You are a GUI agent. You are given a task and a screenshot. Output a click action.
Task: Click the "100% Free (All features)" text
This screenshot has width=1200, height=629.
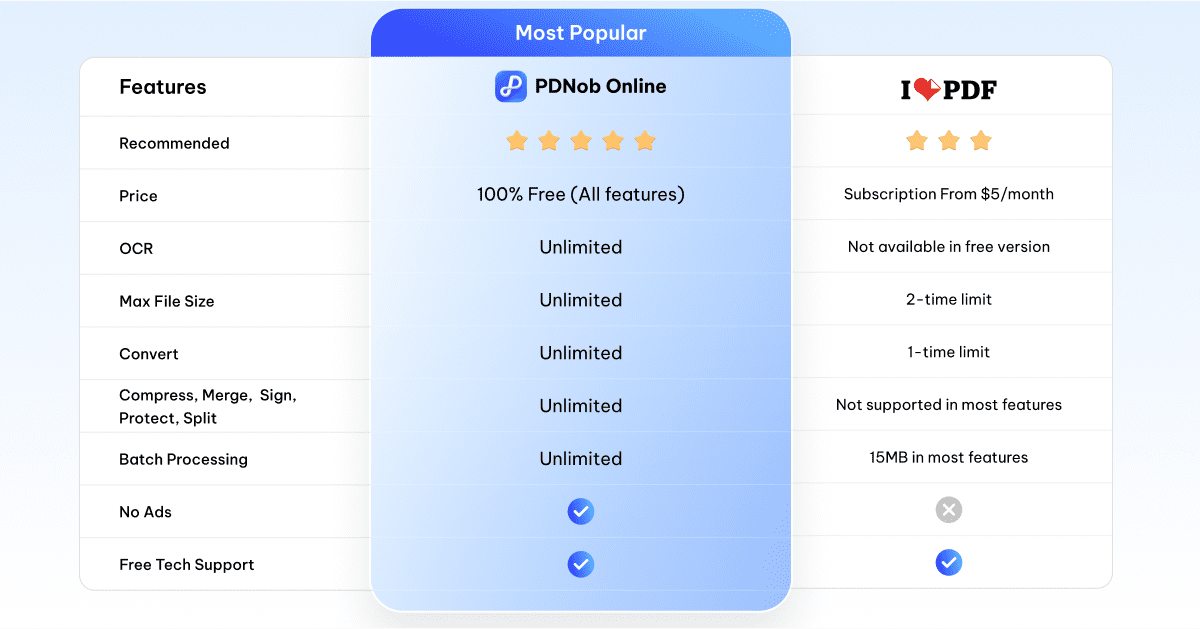581,195
